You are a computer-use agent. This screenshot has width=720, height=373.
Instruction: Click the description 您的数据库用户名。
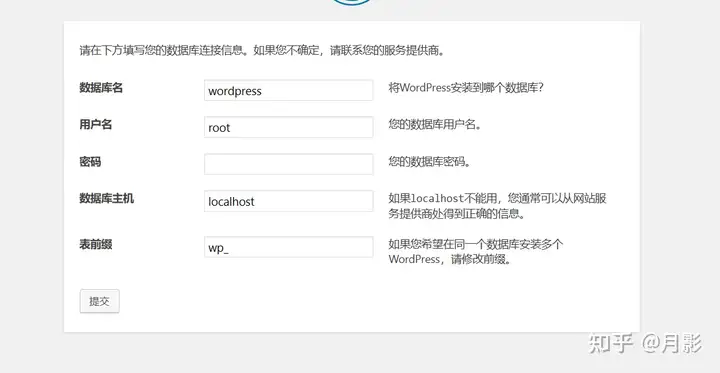(x=435, y=125)
